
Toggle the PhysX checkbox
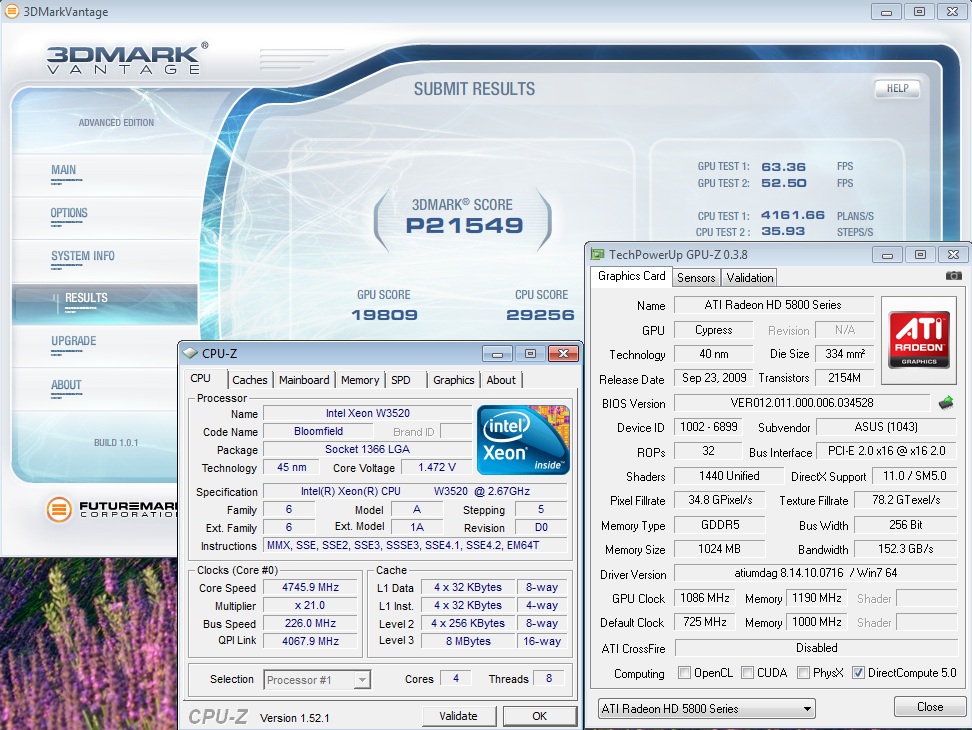pyautogui.click(x=803, y=672)
